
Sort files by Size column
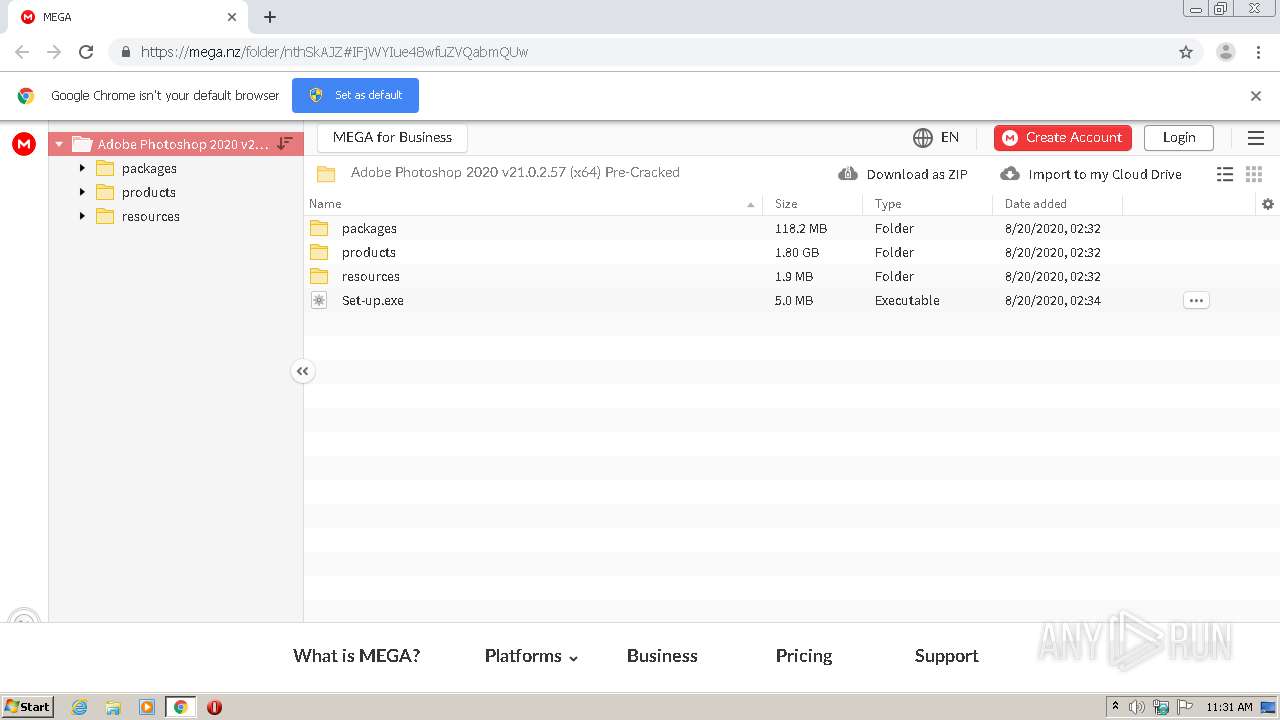[x=812, y=204]
